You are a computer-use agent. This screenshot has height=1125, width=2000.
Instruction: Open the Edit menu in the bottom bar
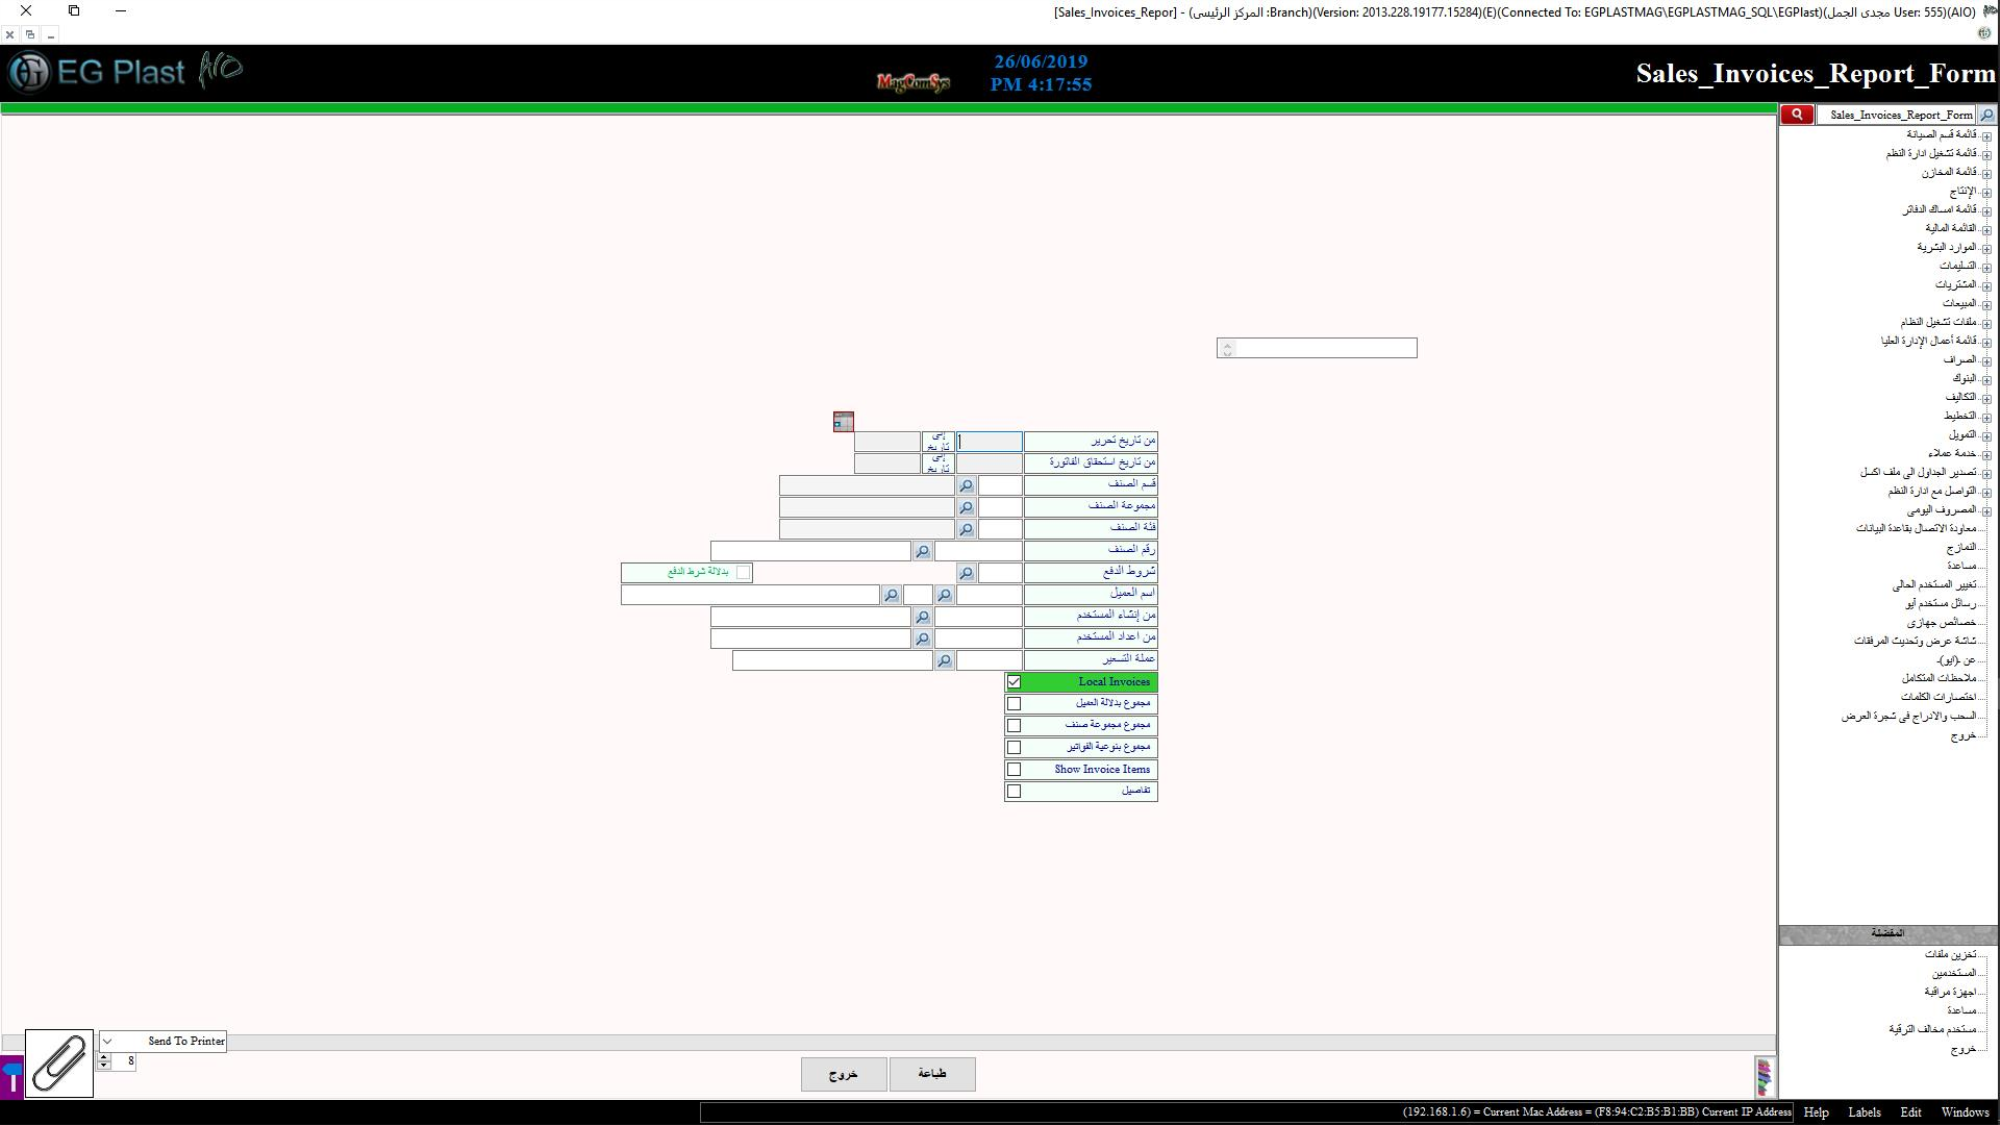[x=1910, y=1113]
